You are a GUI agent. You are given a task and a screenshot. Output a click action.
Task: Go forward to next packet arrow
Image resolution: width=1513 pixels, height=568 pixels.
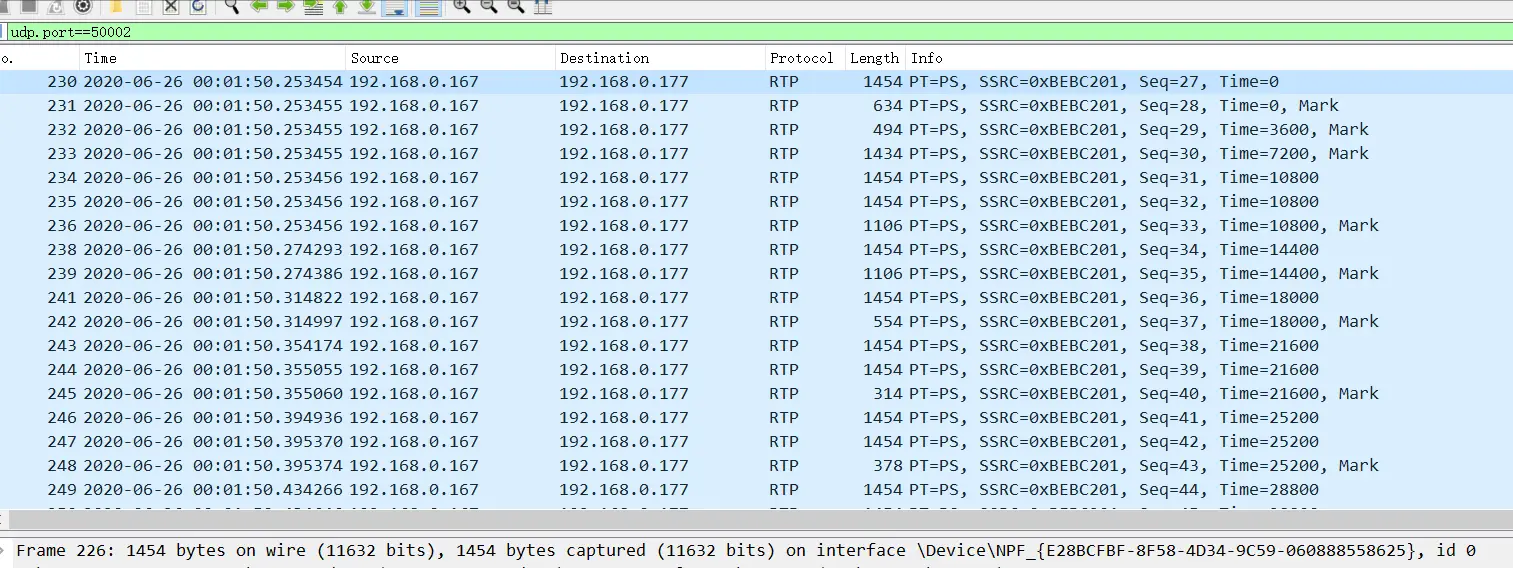(285, 6)
